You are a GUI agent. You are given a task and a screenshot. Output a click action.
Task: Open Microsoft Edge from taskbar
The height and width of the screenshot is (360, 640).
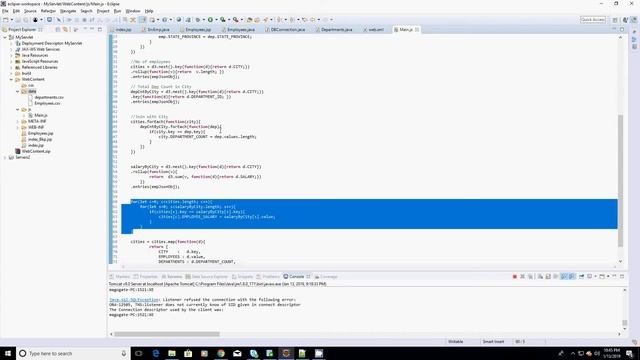[x=156, y=353]
